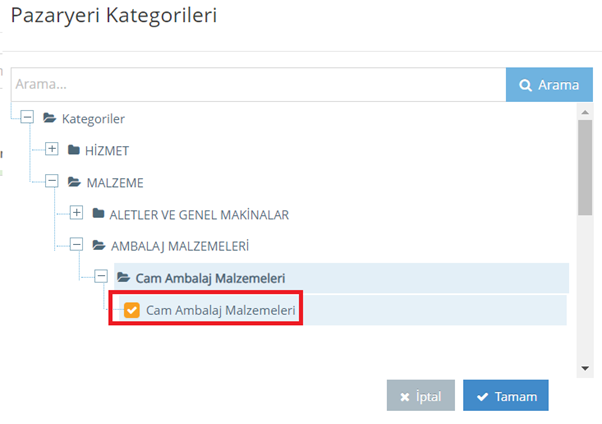
Task: Uncheck the orange Cam Ambalaj Malzemeleri checkbox
Action: tap(132, 310)
